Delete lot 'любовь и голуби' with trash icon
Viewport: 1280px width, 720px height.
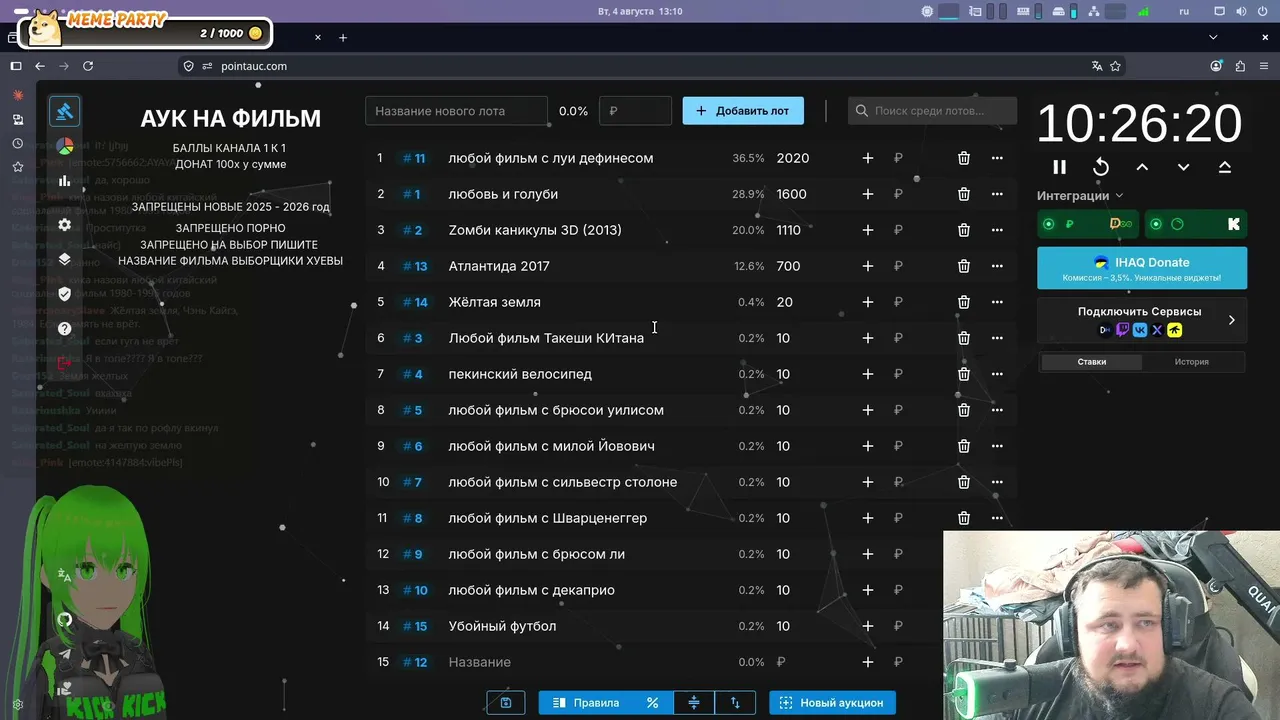pos(964,194)
